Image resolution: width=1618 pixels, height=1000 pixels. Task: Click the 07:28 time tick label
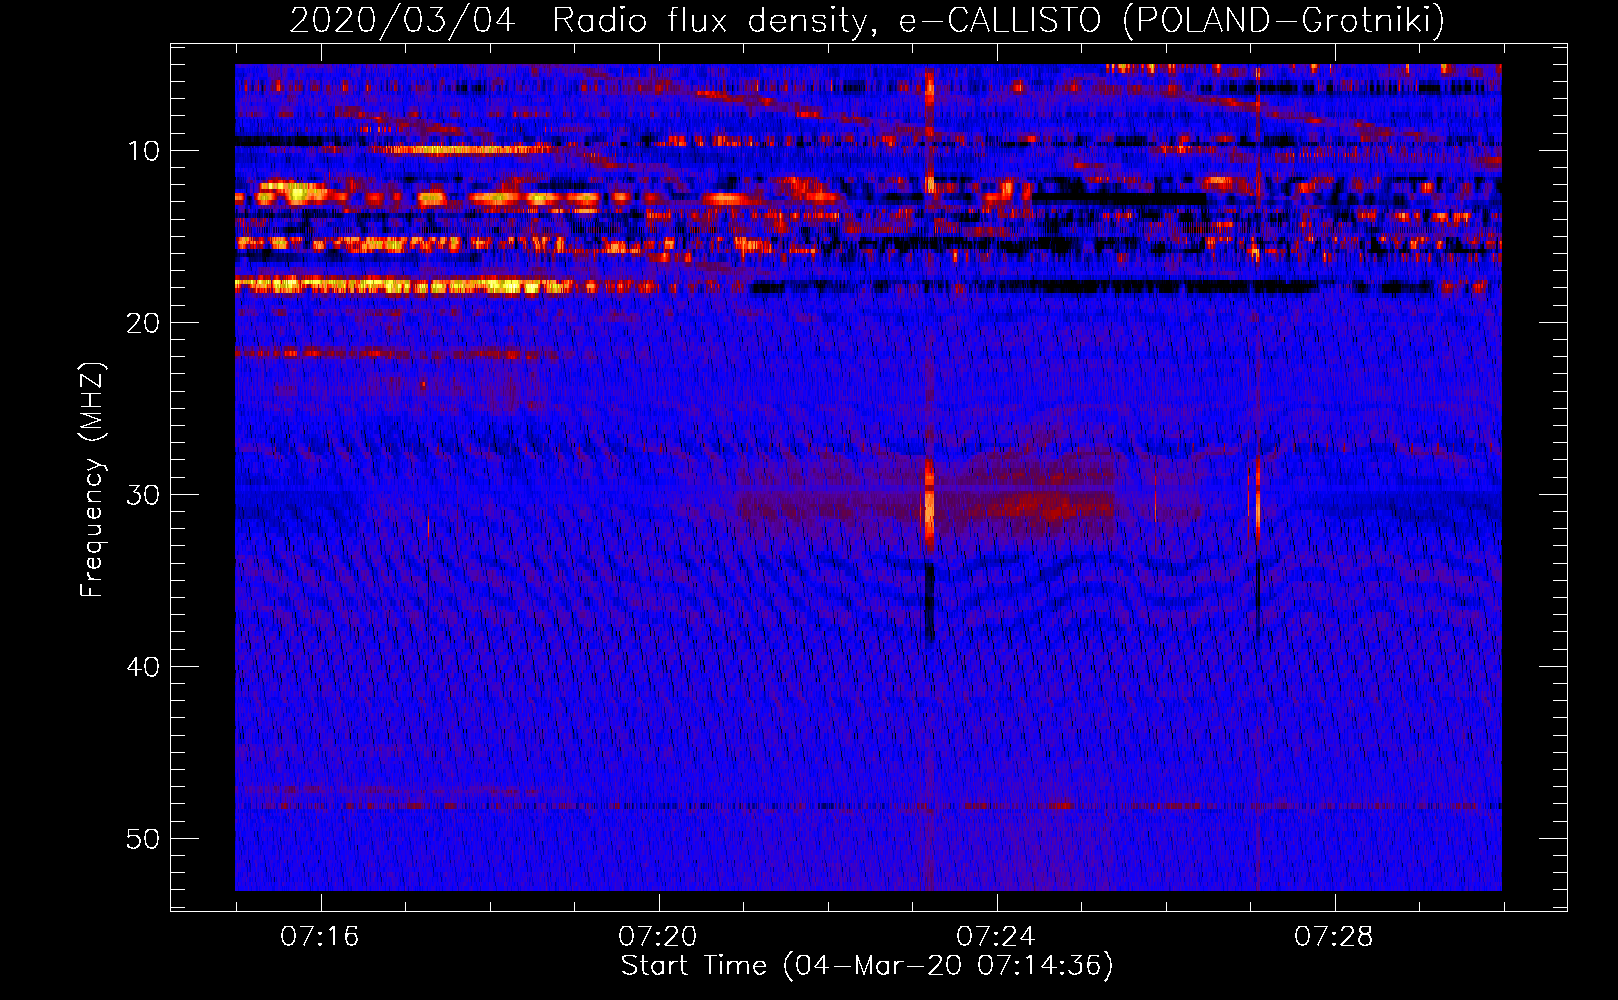click(x=1334, y=937)
